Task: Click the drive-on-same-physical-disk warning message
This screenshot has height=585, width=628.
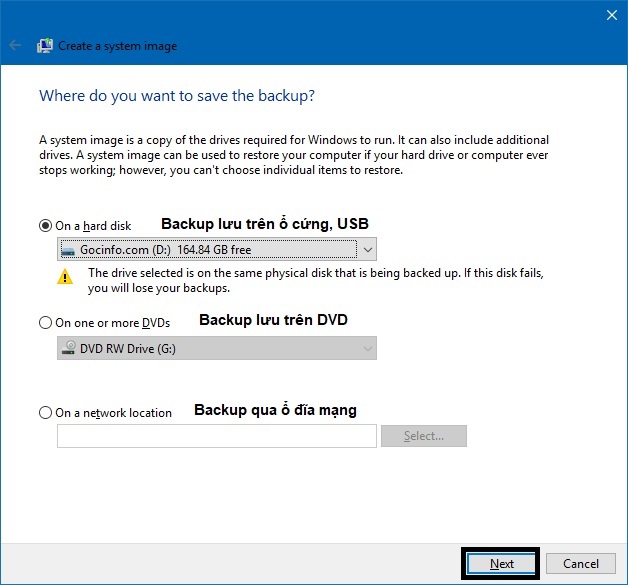Action: click(x=315, y=280)
